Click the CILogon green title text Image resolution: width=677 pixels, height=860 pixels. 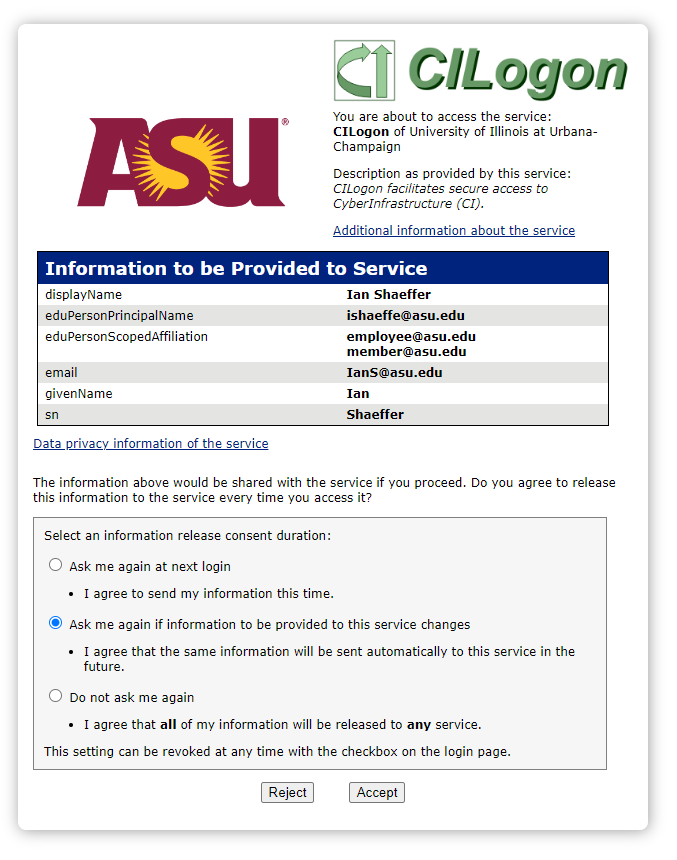[x=516, y=72]
